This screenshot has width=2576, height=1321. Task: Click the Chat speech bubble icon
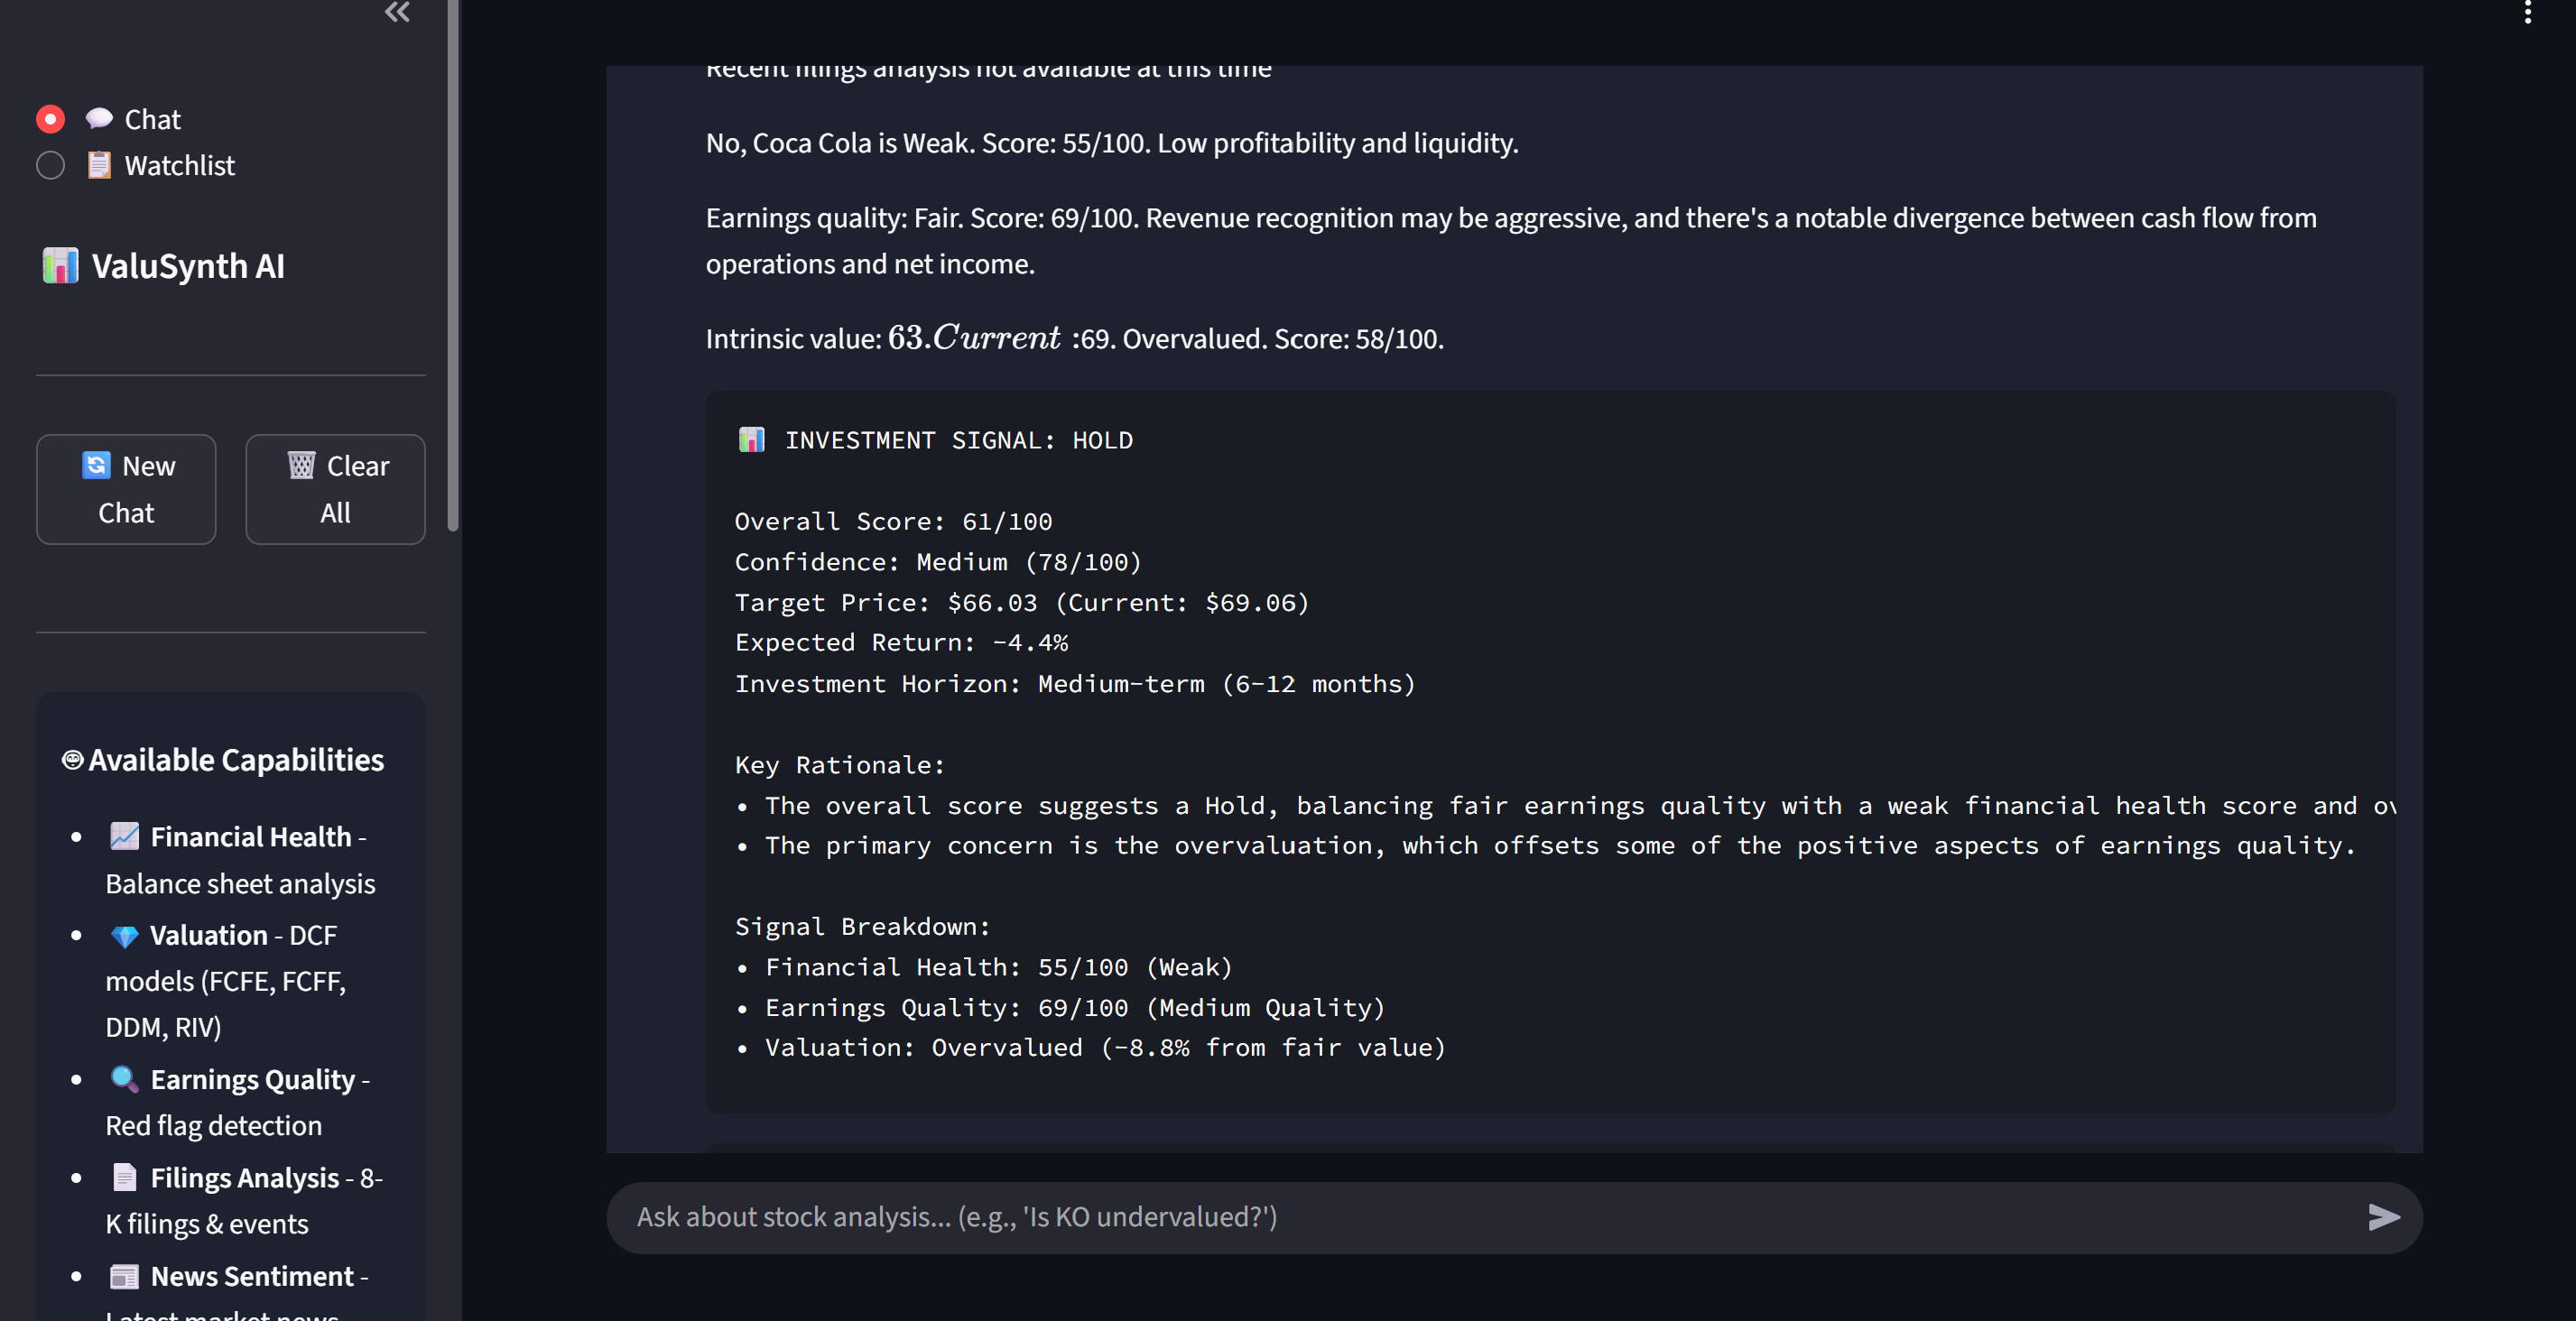(99, 119)
